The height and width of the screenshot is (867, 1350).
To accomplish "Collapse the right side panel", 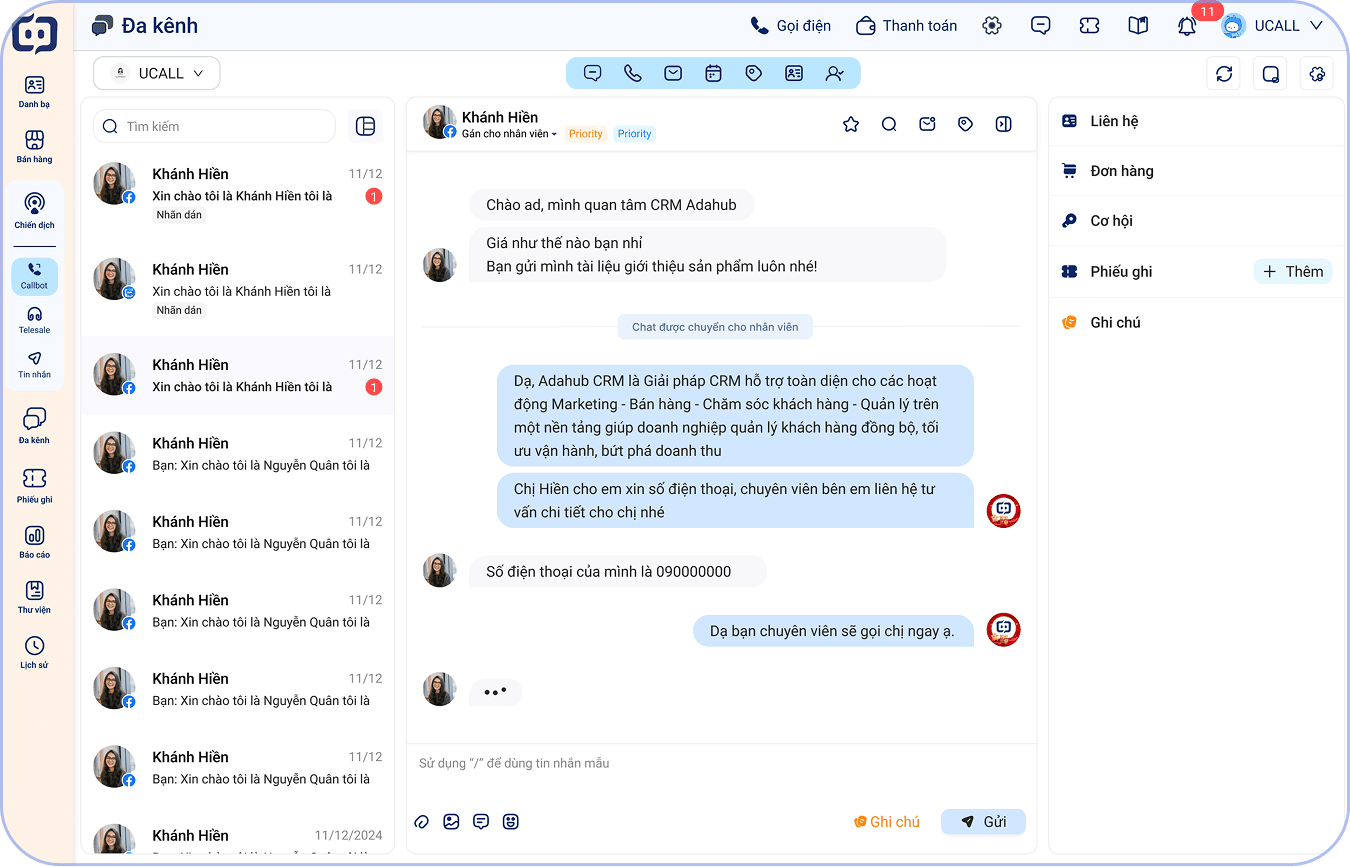I will [1003, 124].
